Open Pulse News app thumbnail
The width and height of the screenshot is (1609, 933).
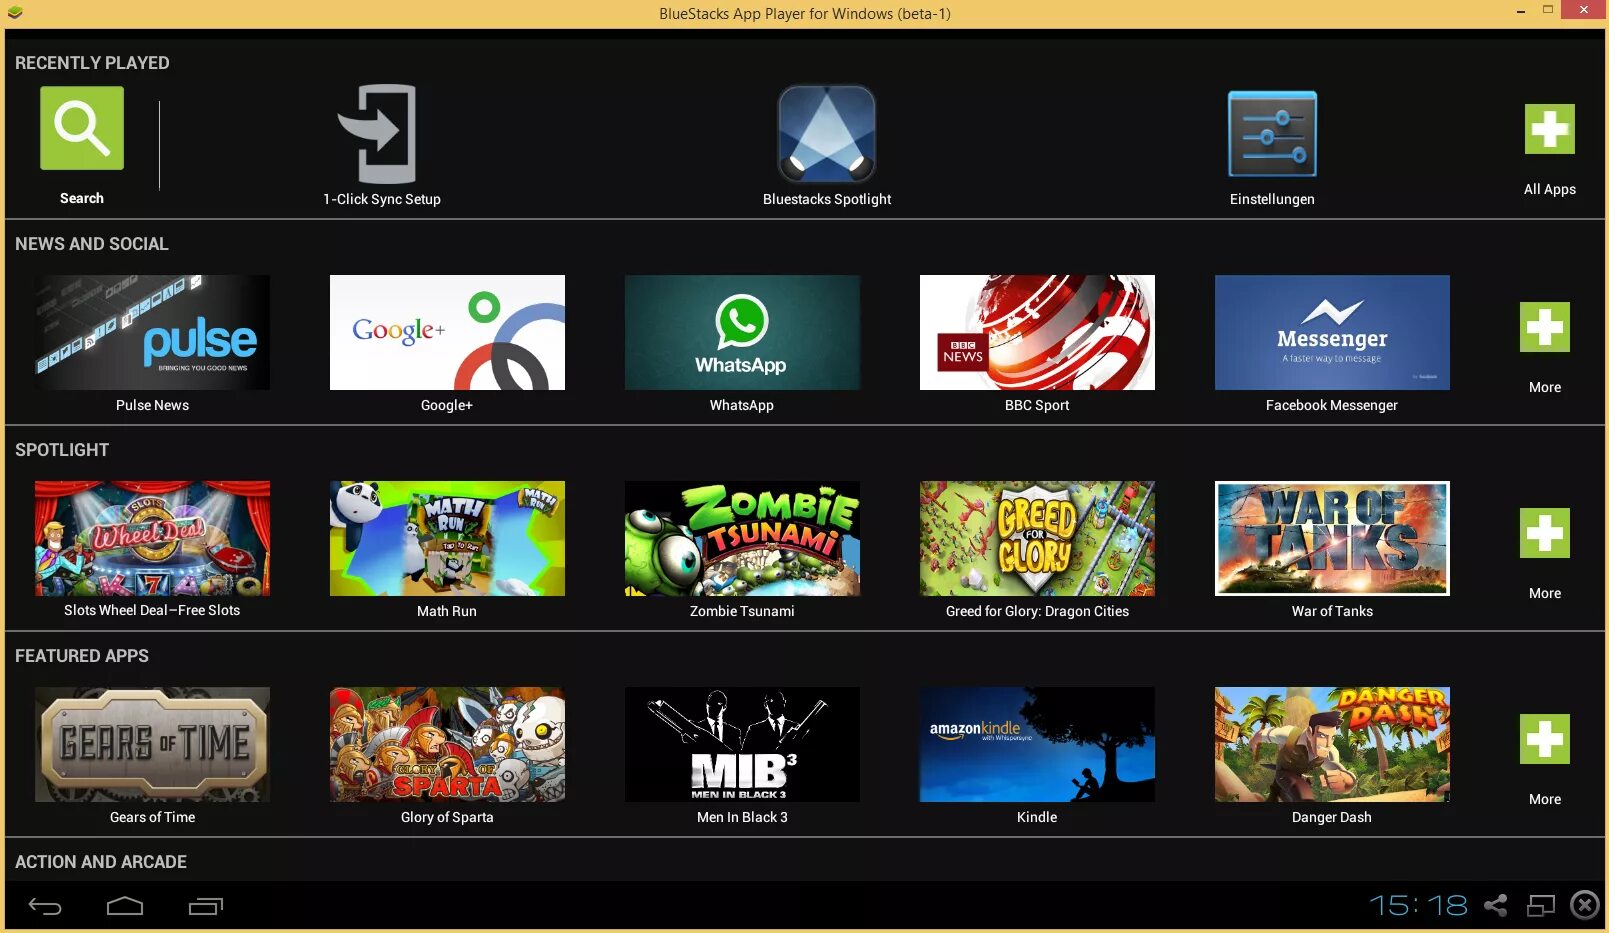152,332
